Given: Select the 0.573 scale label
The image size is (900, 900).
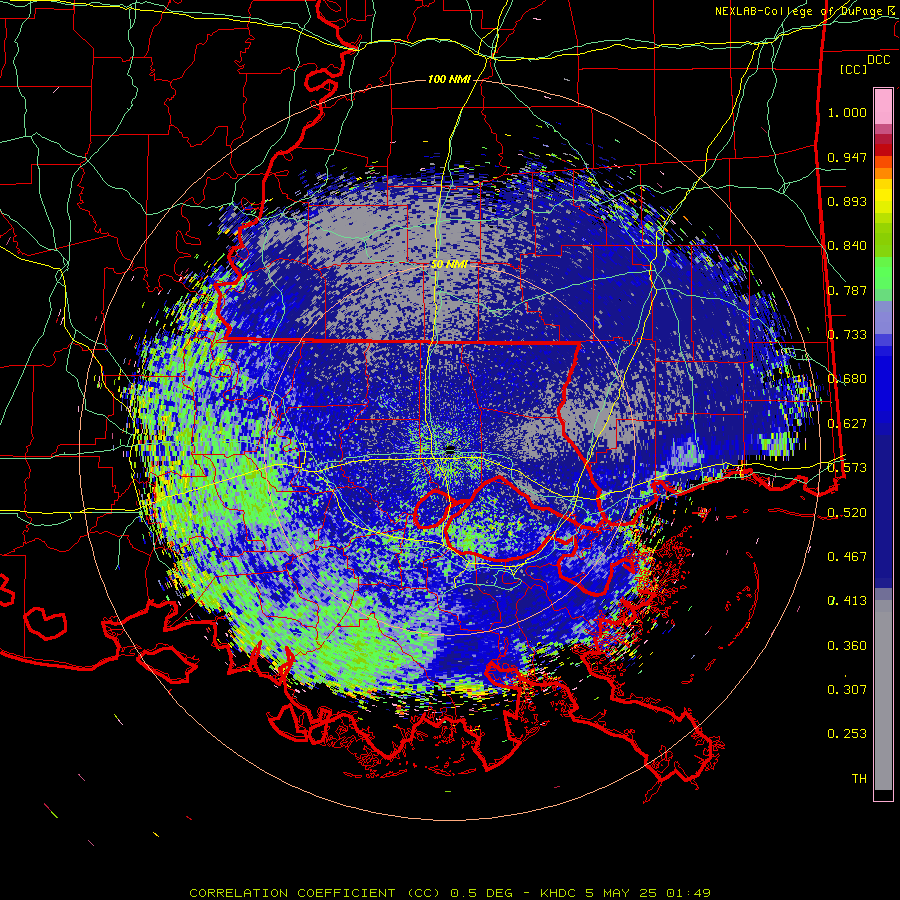Looking at the screenshot, I should [x=847, y=468].
